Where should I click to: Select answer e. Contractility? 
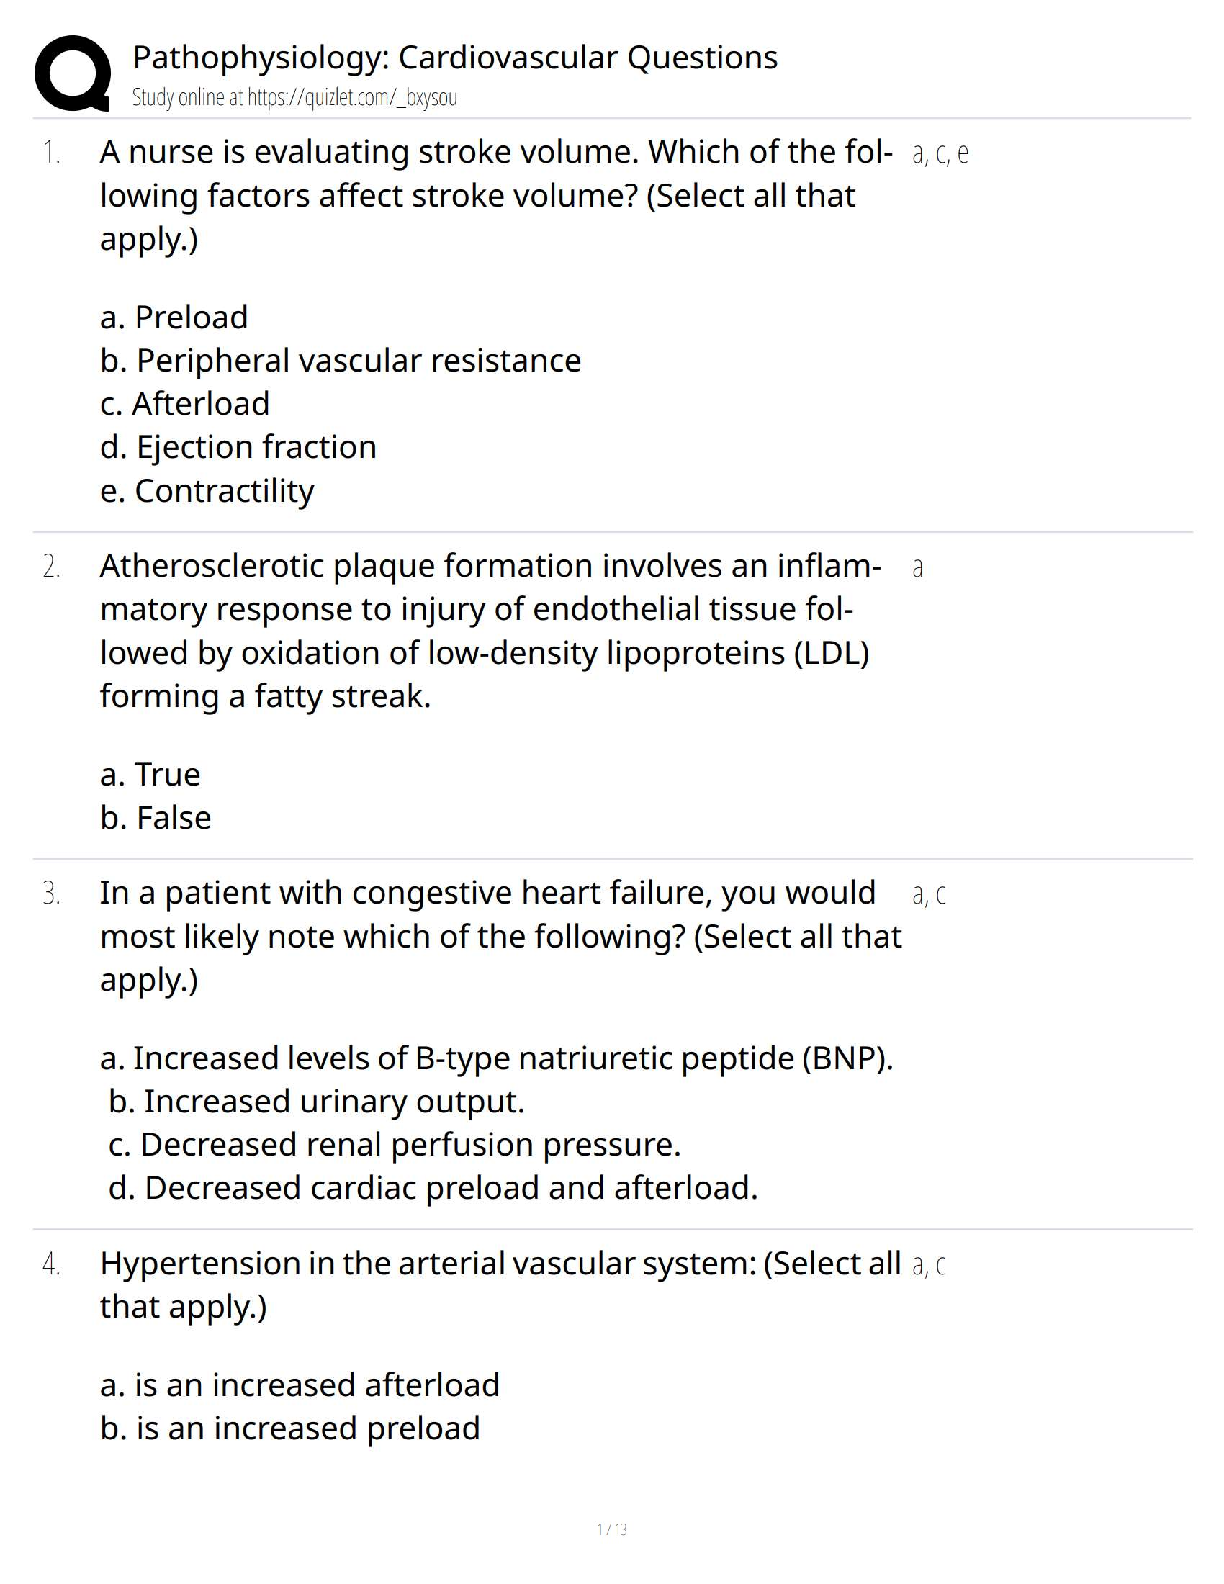[x=207, y=491]
